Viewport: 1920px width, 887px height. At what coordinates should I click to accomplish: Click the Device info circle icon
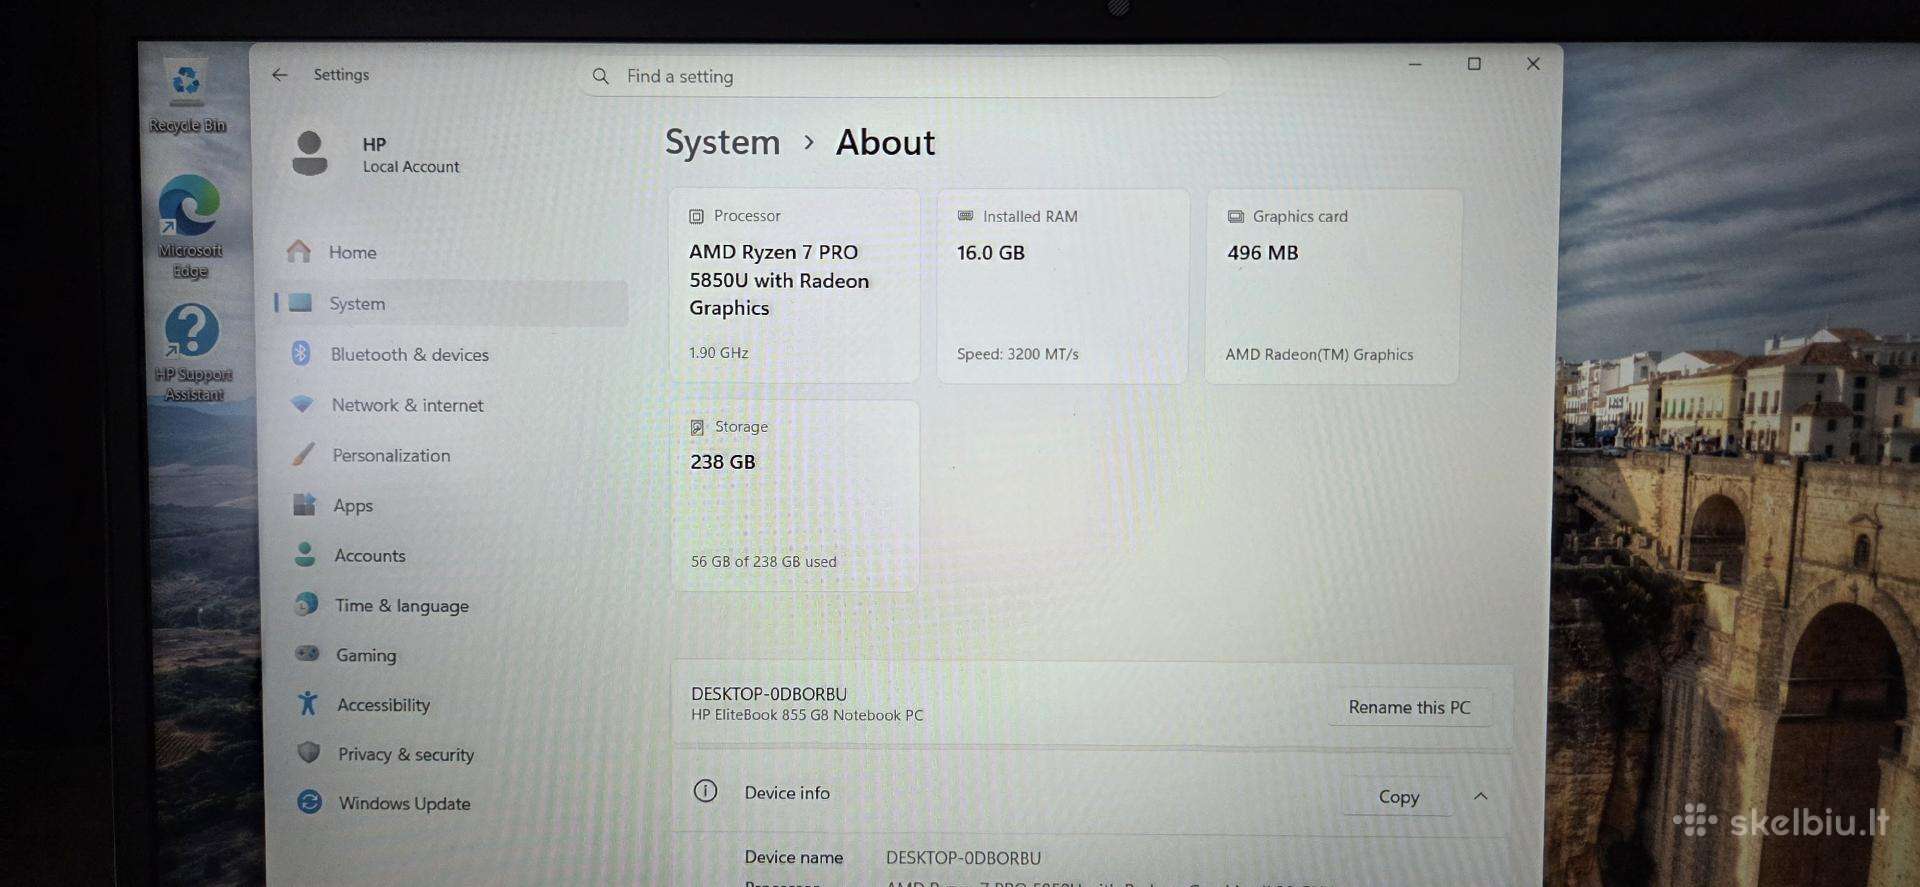705,791
